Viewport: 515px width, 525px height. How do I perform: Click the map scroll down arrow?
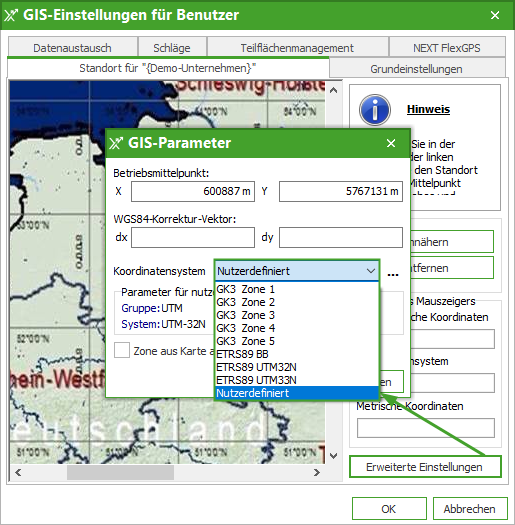pyautogui.click(x=334, y=456)
